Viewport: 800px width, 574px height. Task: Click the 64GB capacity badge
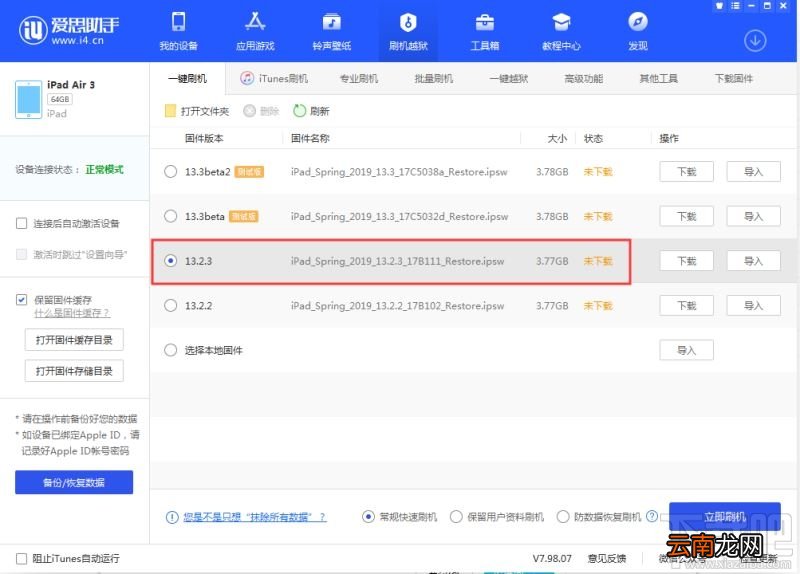(60, 99)
